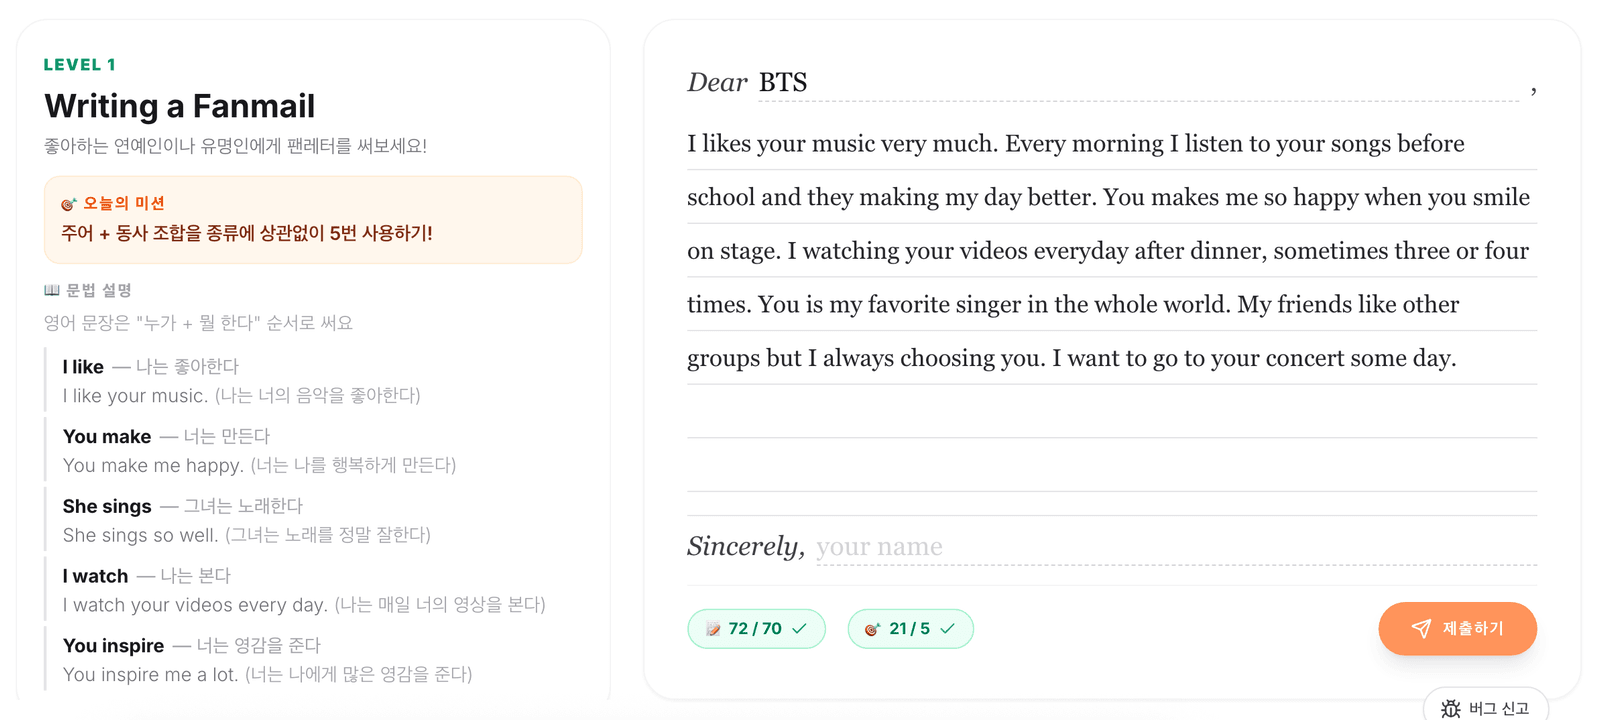
Task: Open the 버그 신고 bug report button
Action: coord(1486,708)
